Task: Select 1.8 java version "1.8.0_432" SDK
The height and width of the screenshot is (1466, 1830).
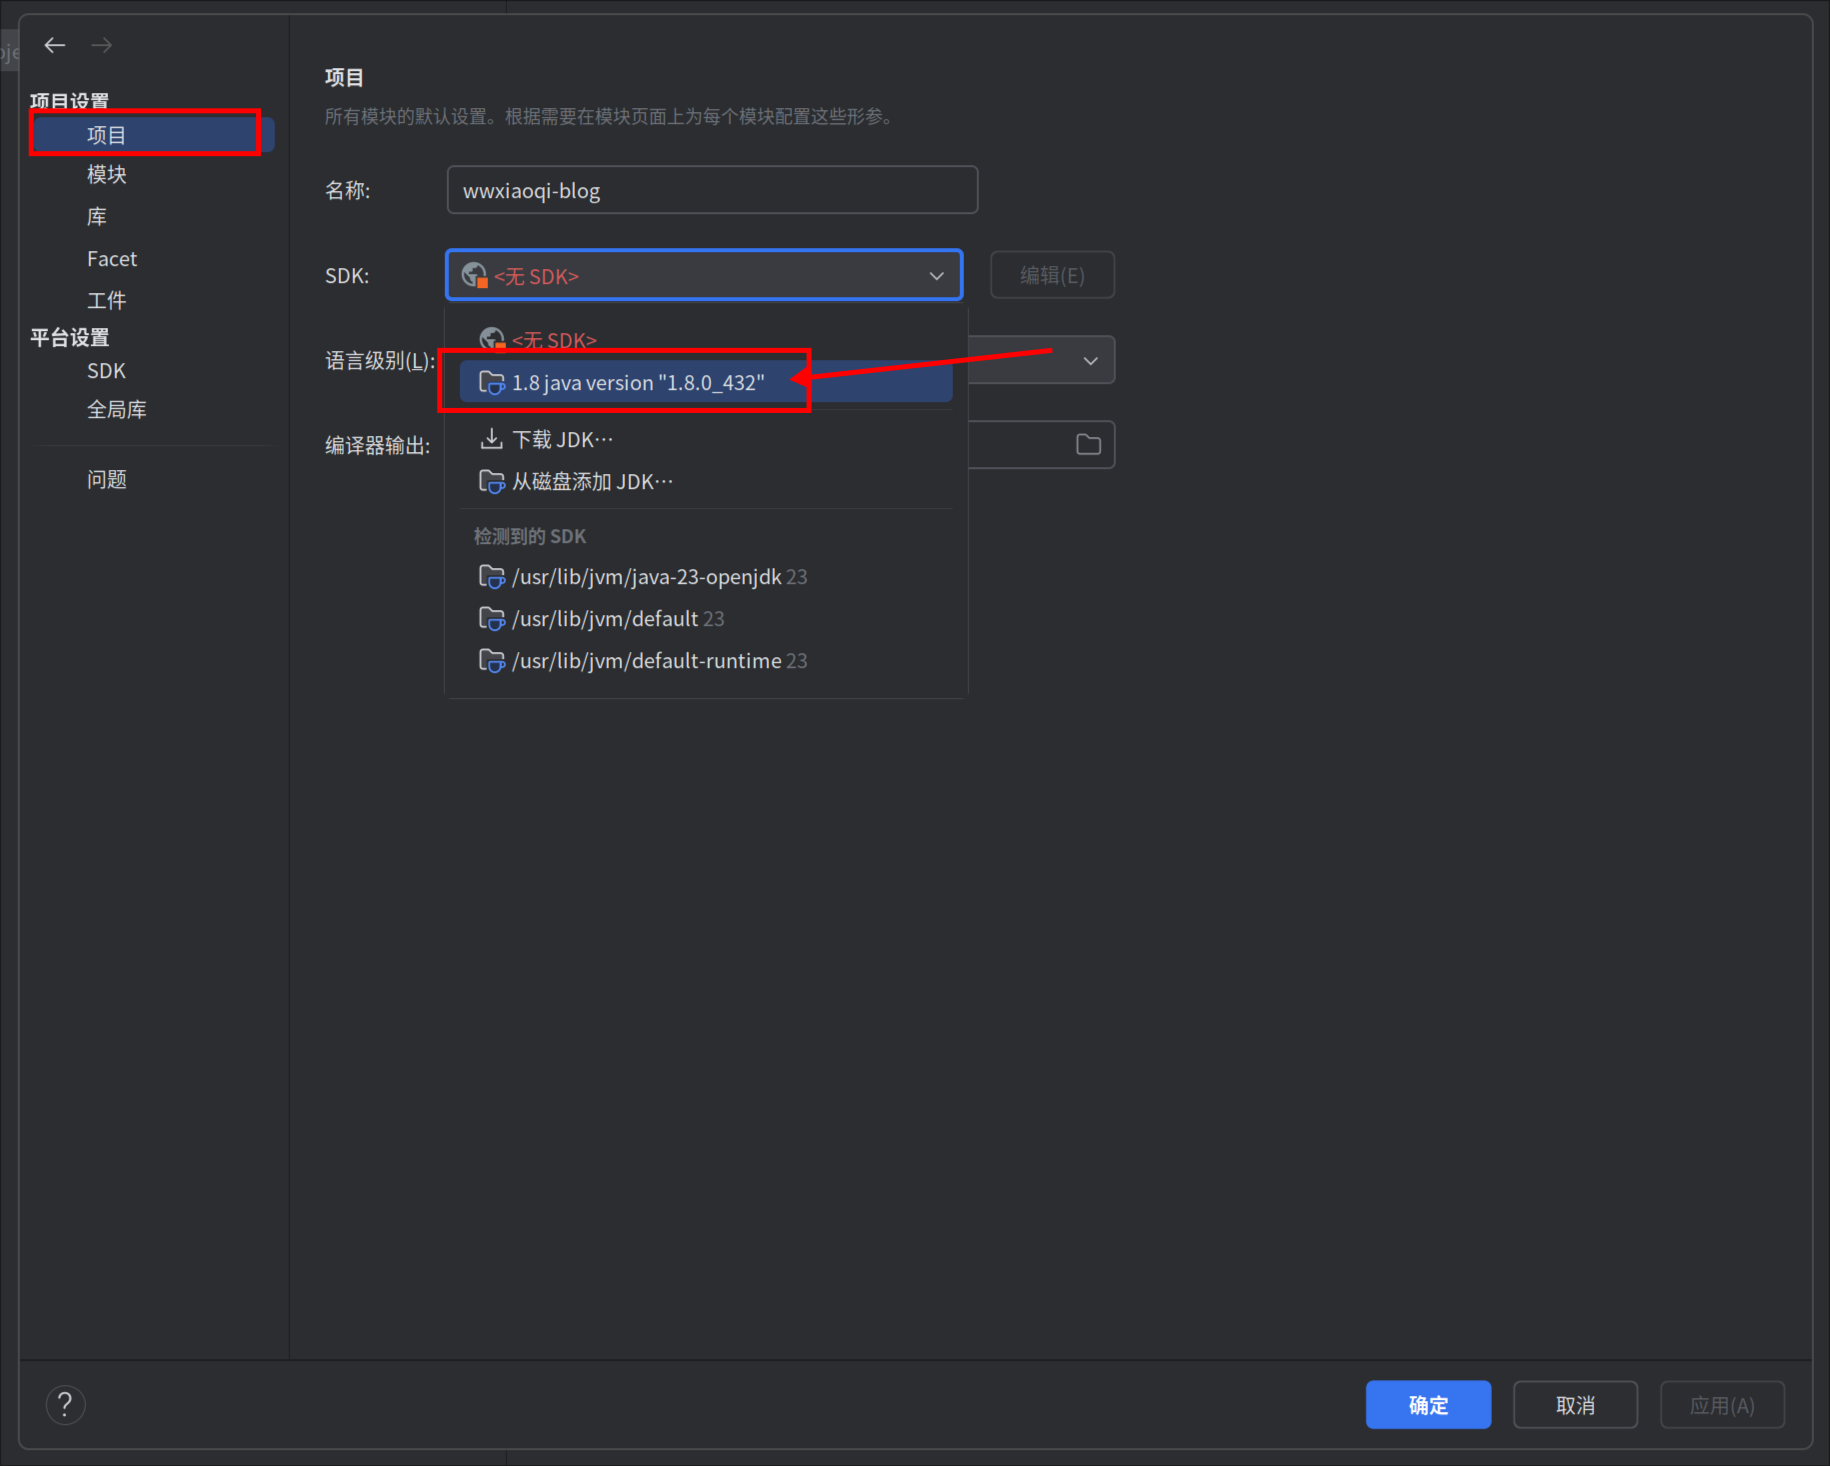Action: tap(637, 383)
